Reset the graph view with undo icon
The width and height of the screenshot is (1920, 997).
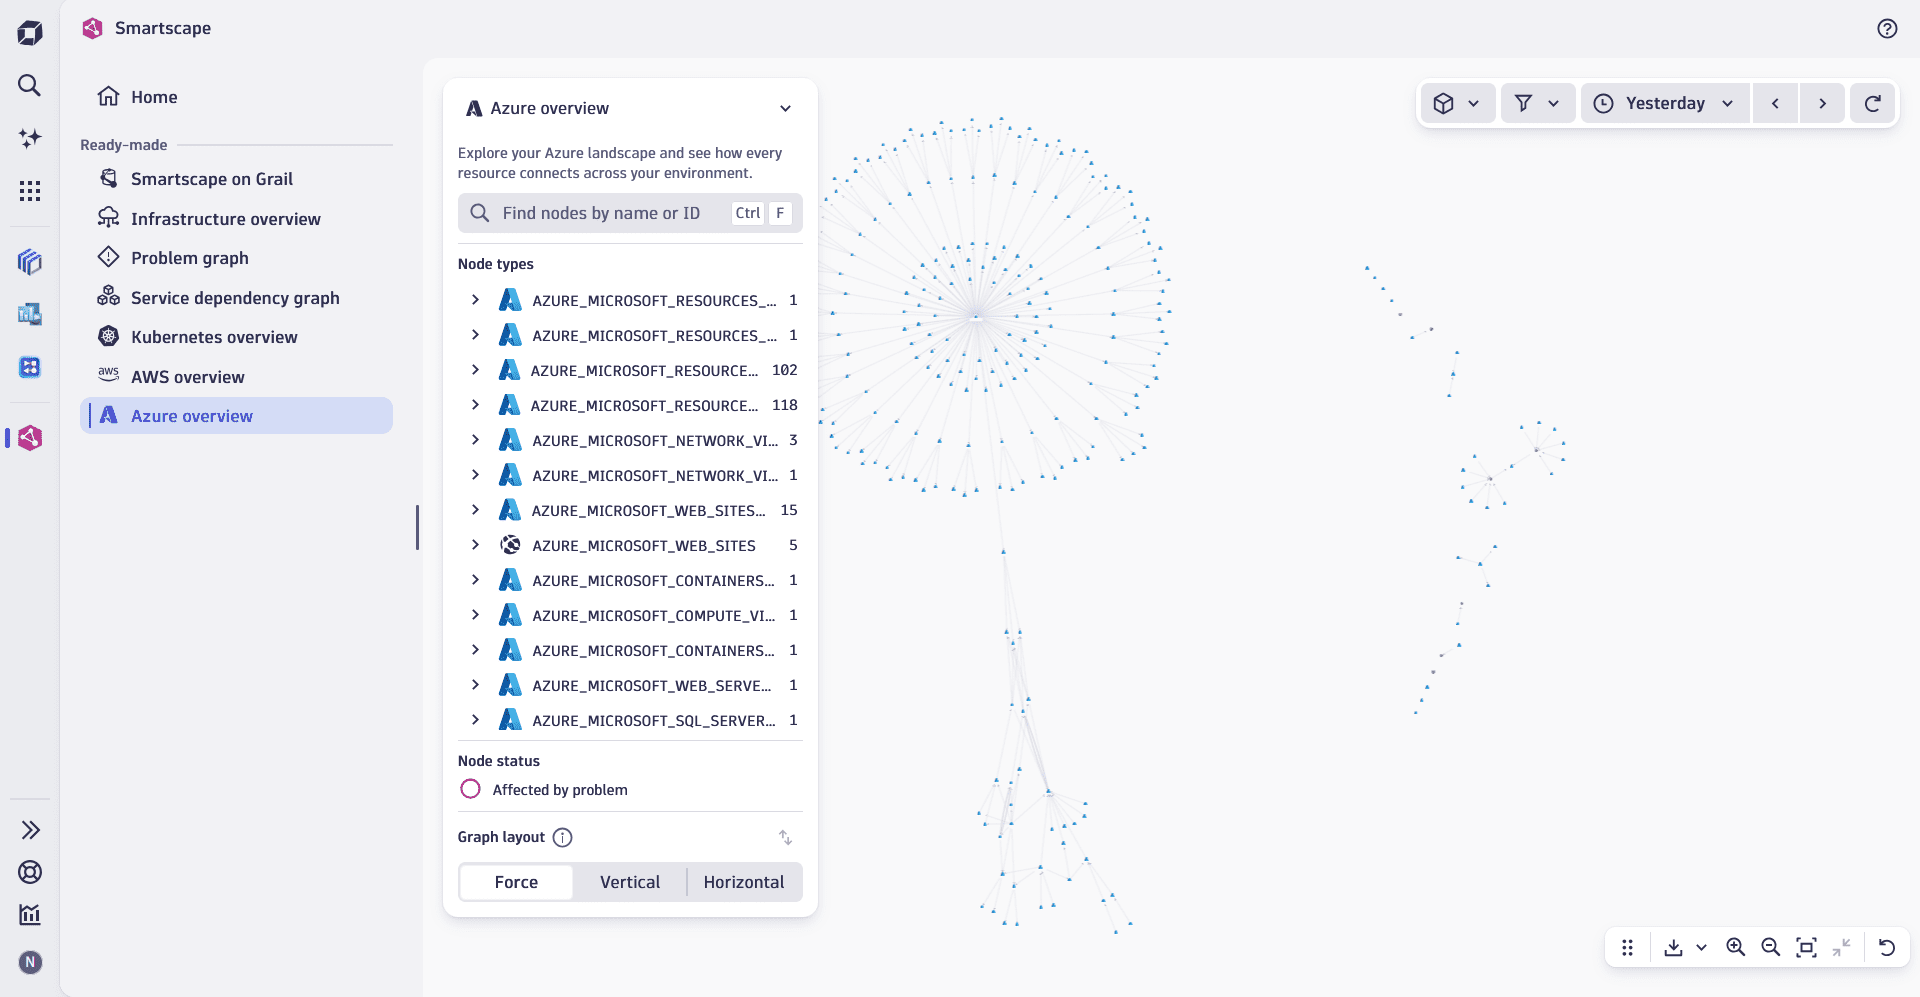1887,947
